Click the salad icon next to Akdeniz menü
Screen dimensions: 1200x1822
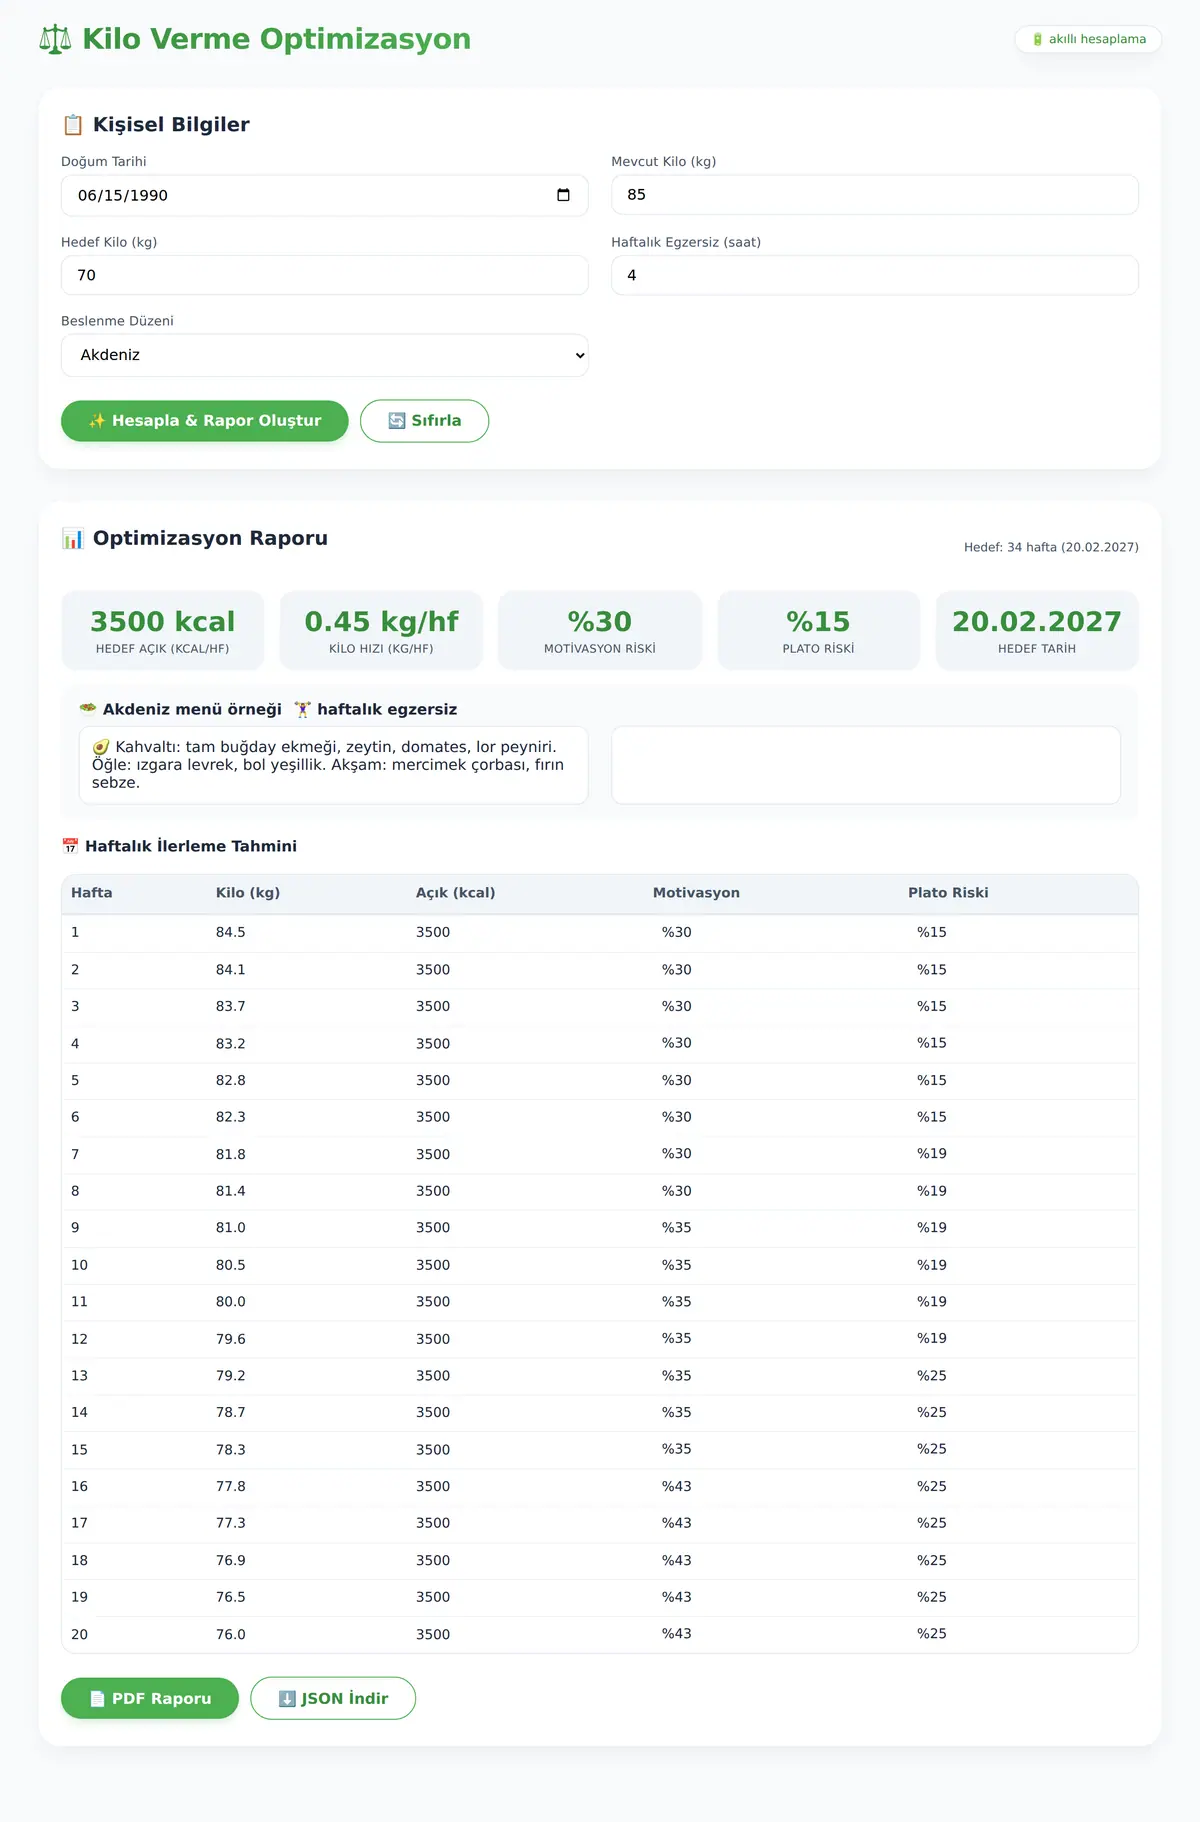pos(88,709)
